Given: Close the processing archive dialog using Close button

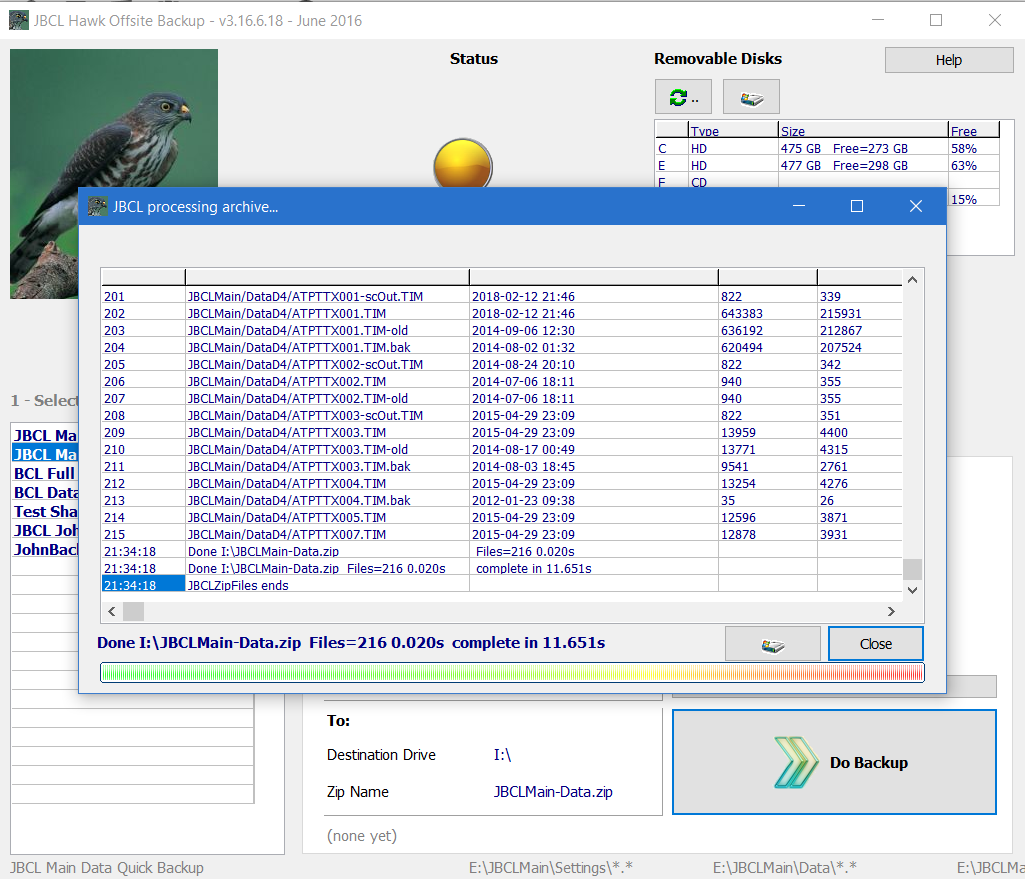Looking at the screenshot, I should pos(875,644).
